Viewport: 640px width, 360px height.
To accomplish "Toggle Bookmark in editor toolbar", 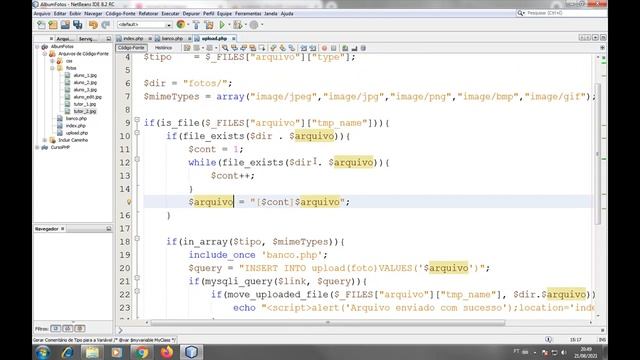I will [292, 48].
